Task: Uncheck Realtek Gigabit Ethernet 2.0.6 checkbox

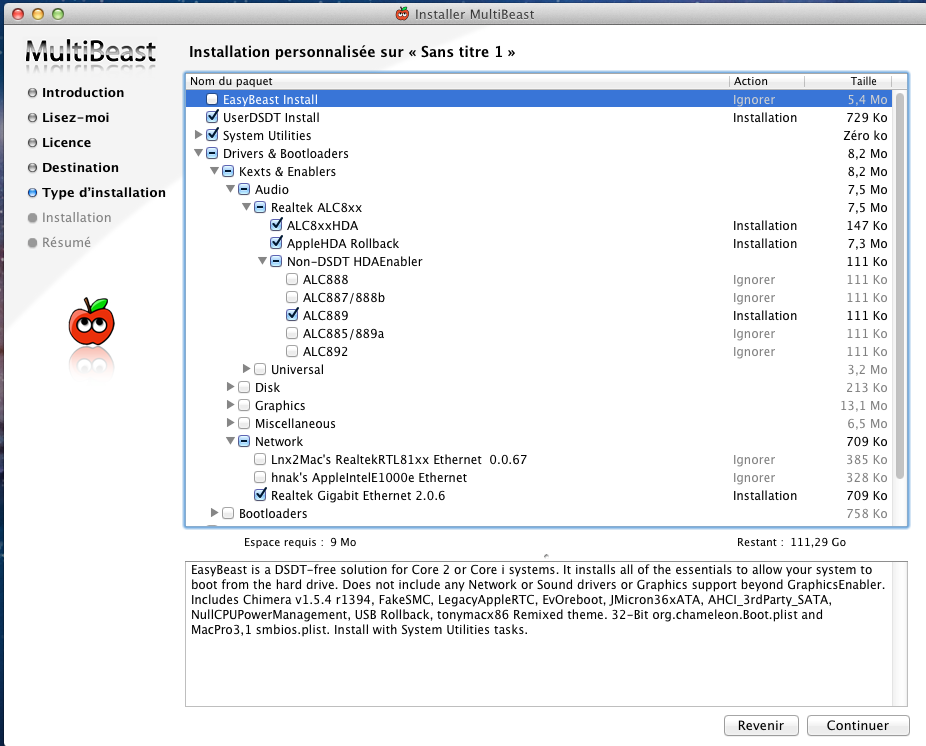Action: tap(260, 495)
